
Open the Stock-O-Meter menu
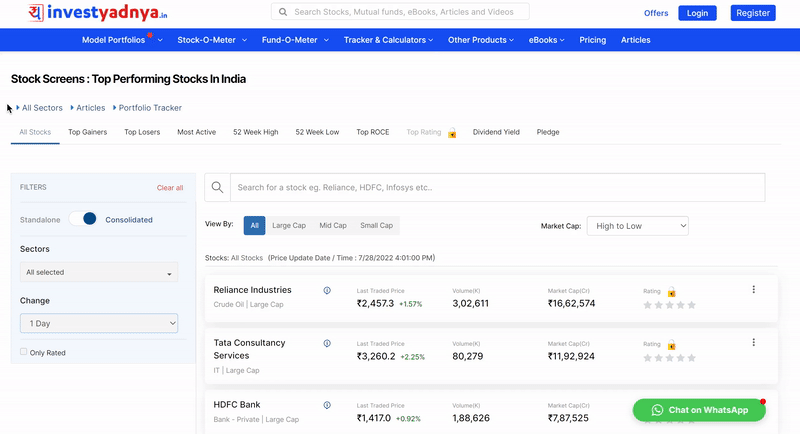[x=204, y=40]
